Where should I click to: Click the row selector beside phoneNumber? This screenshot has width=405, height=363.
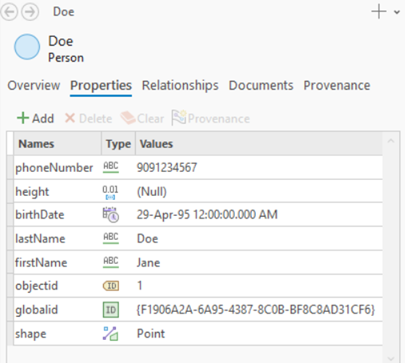(x=10, y=167)
